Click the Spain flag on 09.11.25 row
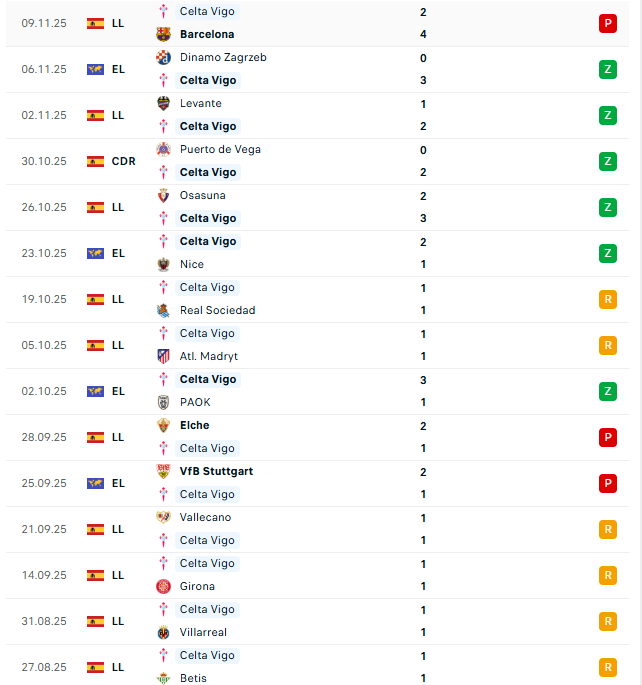The image size is (642, 685). tap(95, 23)
